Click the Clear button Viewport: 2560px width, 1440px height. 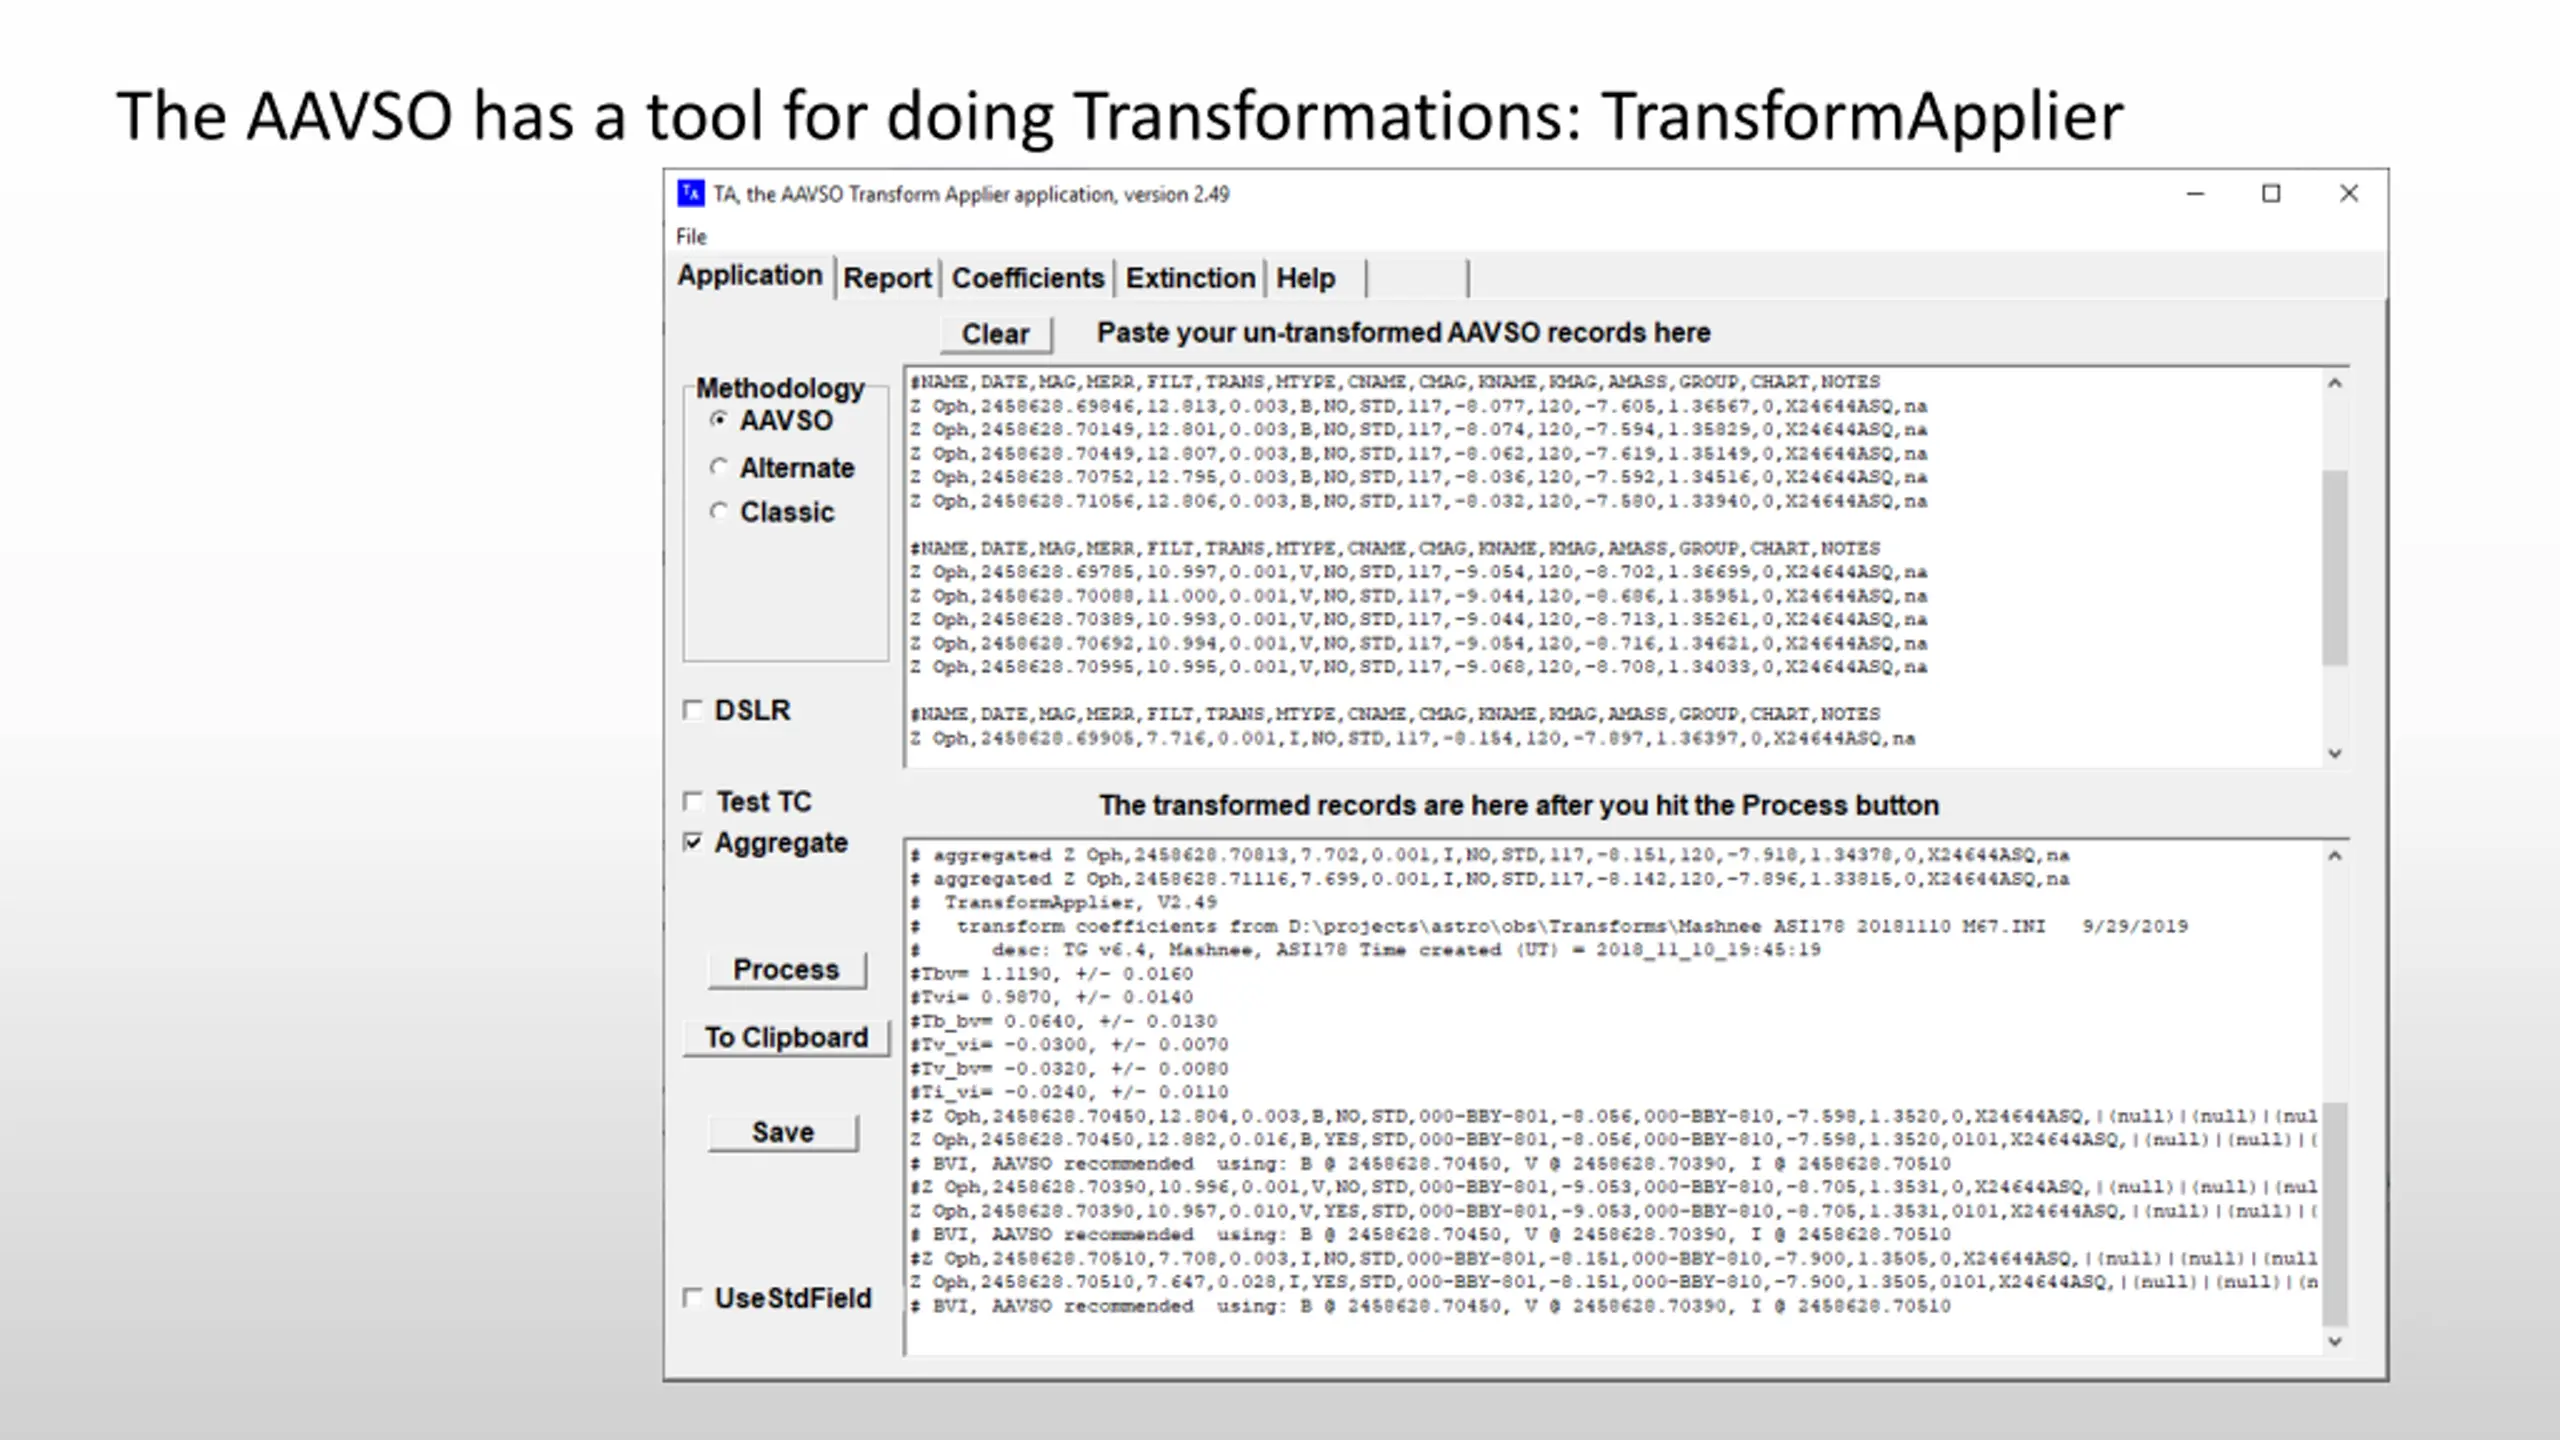point(996,334)
